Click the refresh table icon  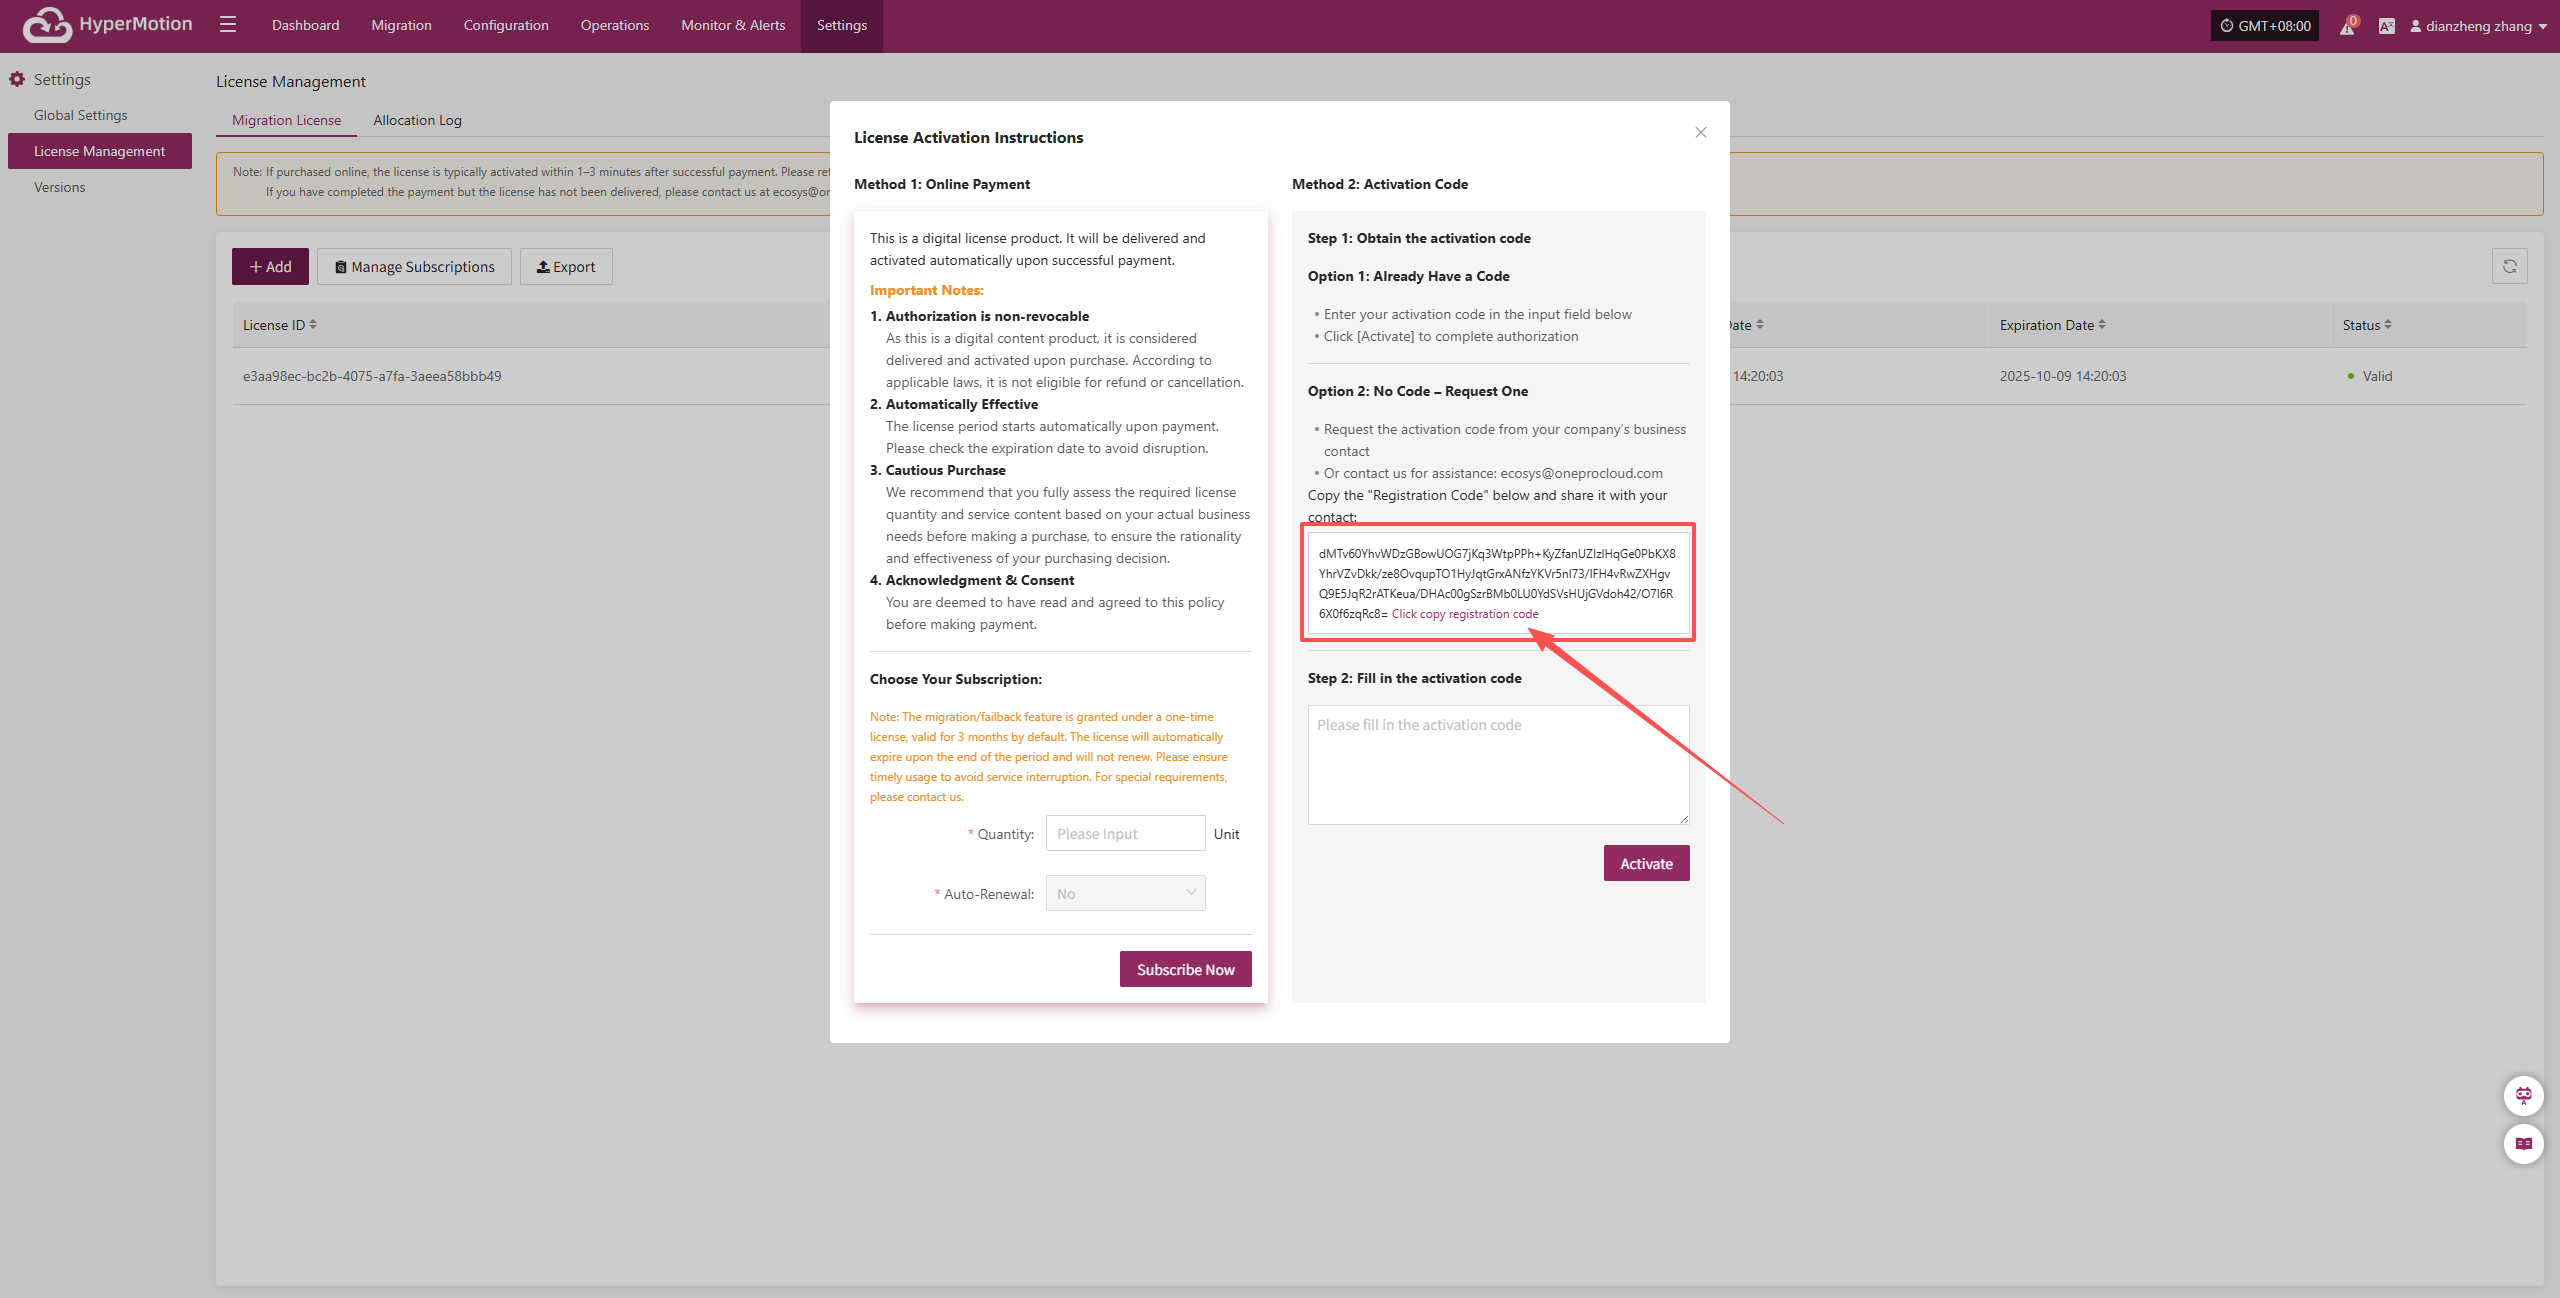coord(2509,266)
